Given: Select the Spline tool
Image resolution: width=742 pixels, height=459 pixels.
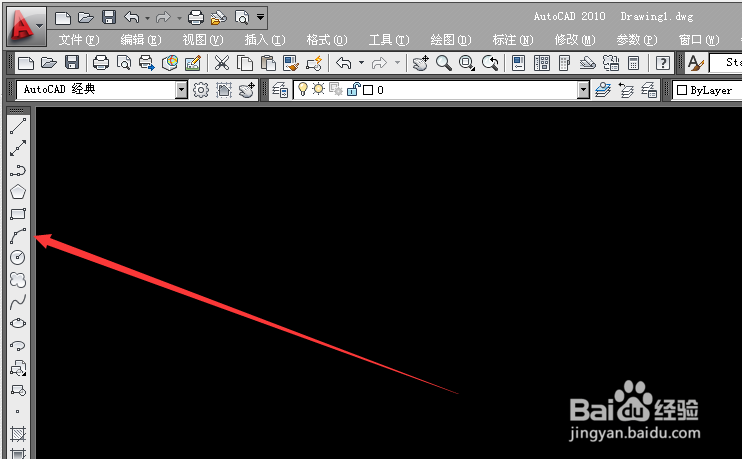Looking at the screenshot, I should click(18, 301).
